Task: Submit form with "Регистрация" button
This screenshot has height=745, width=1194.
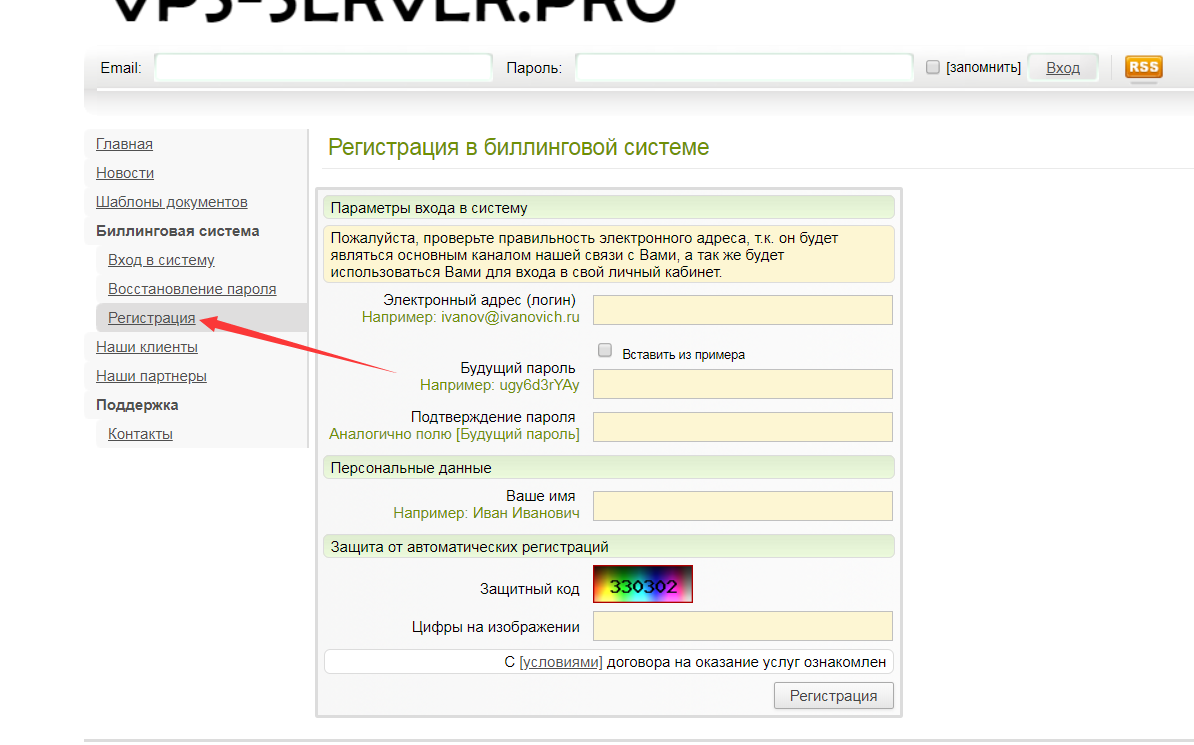Action: click(x=833, y=696)
